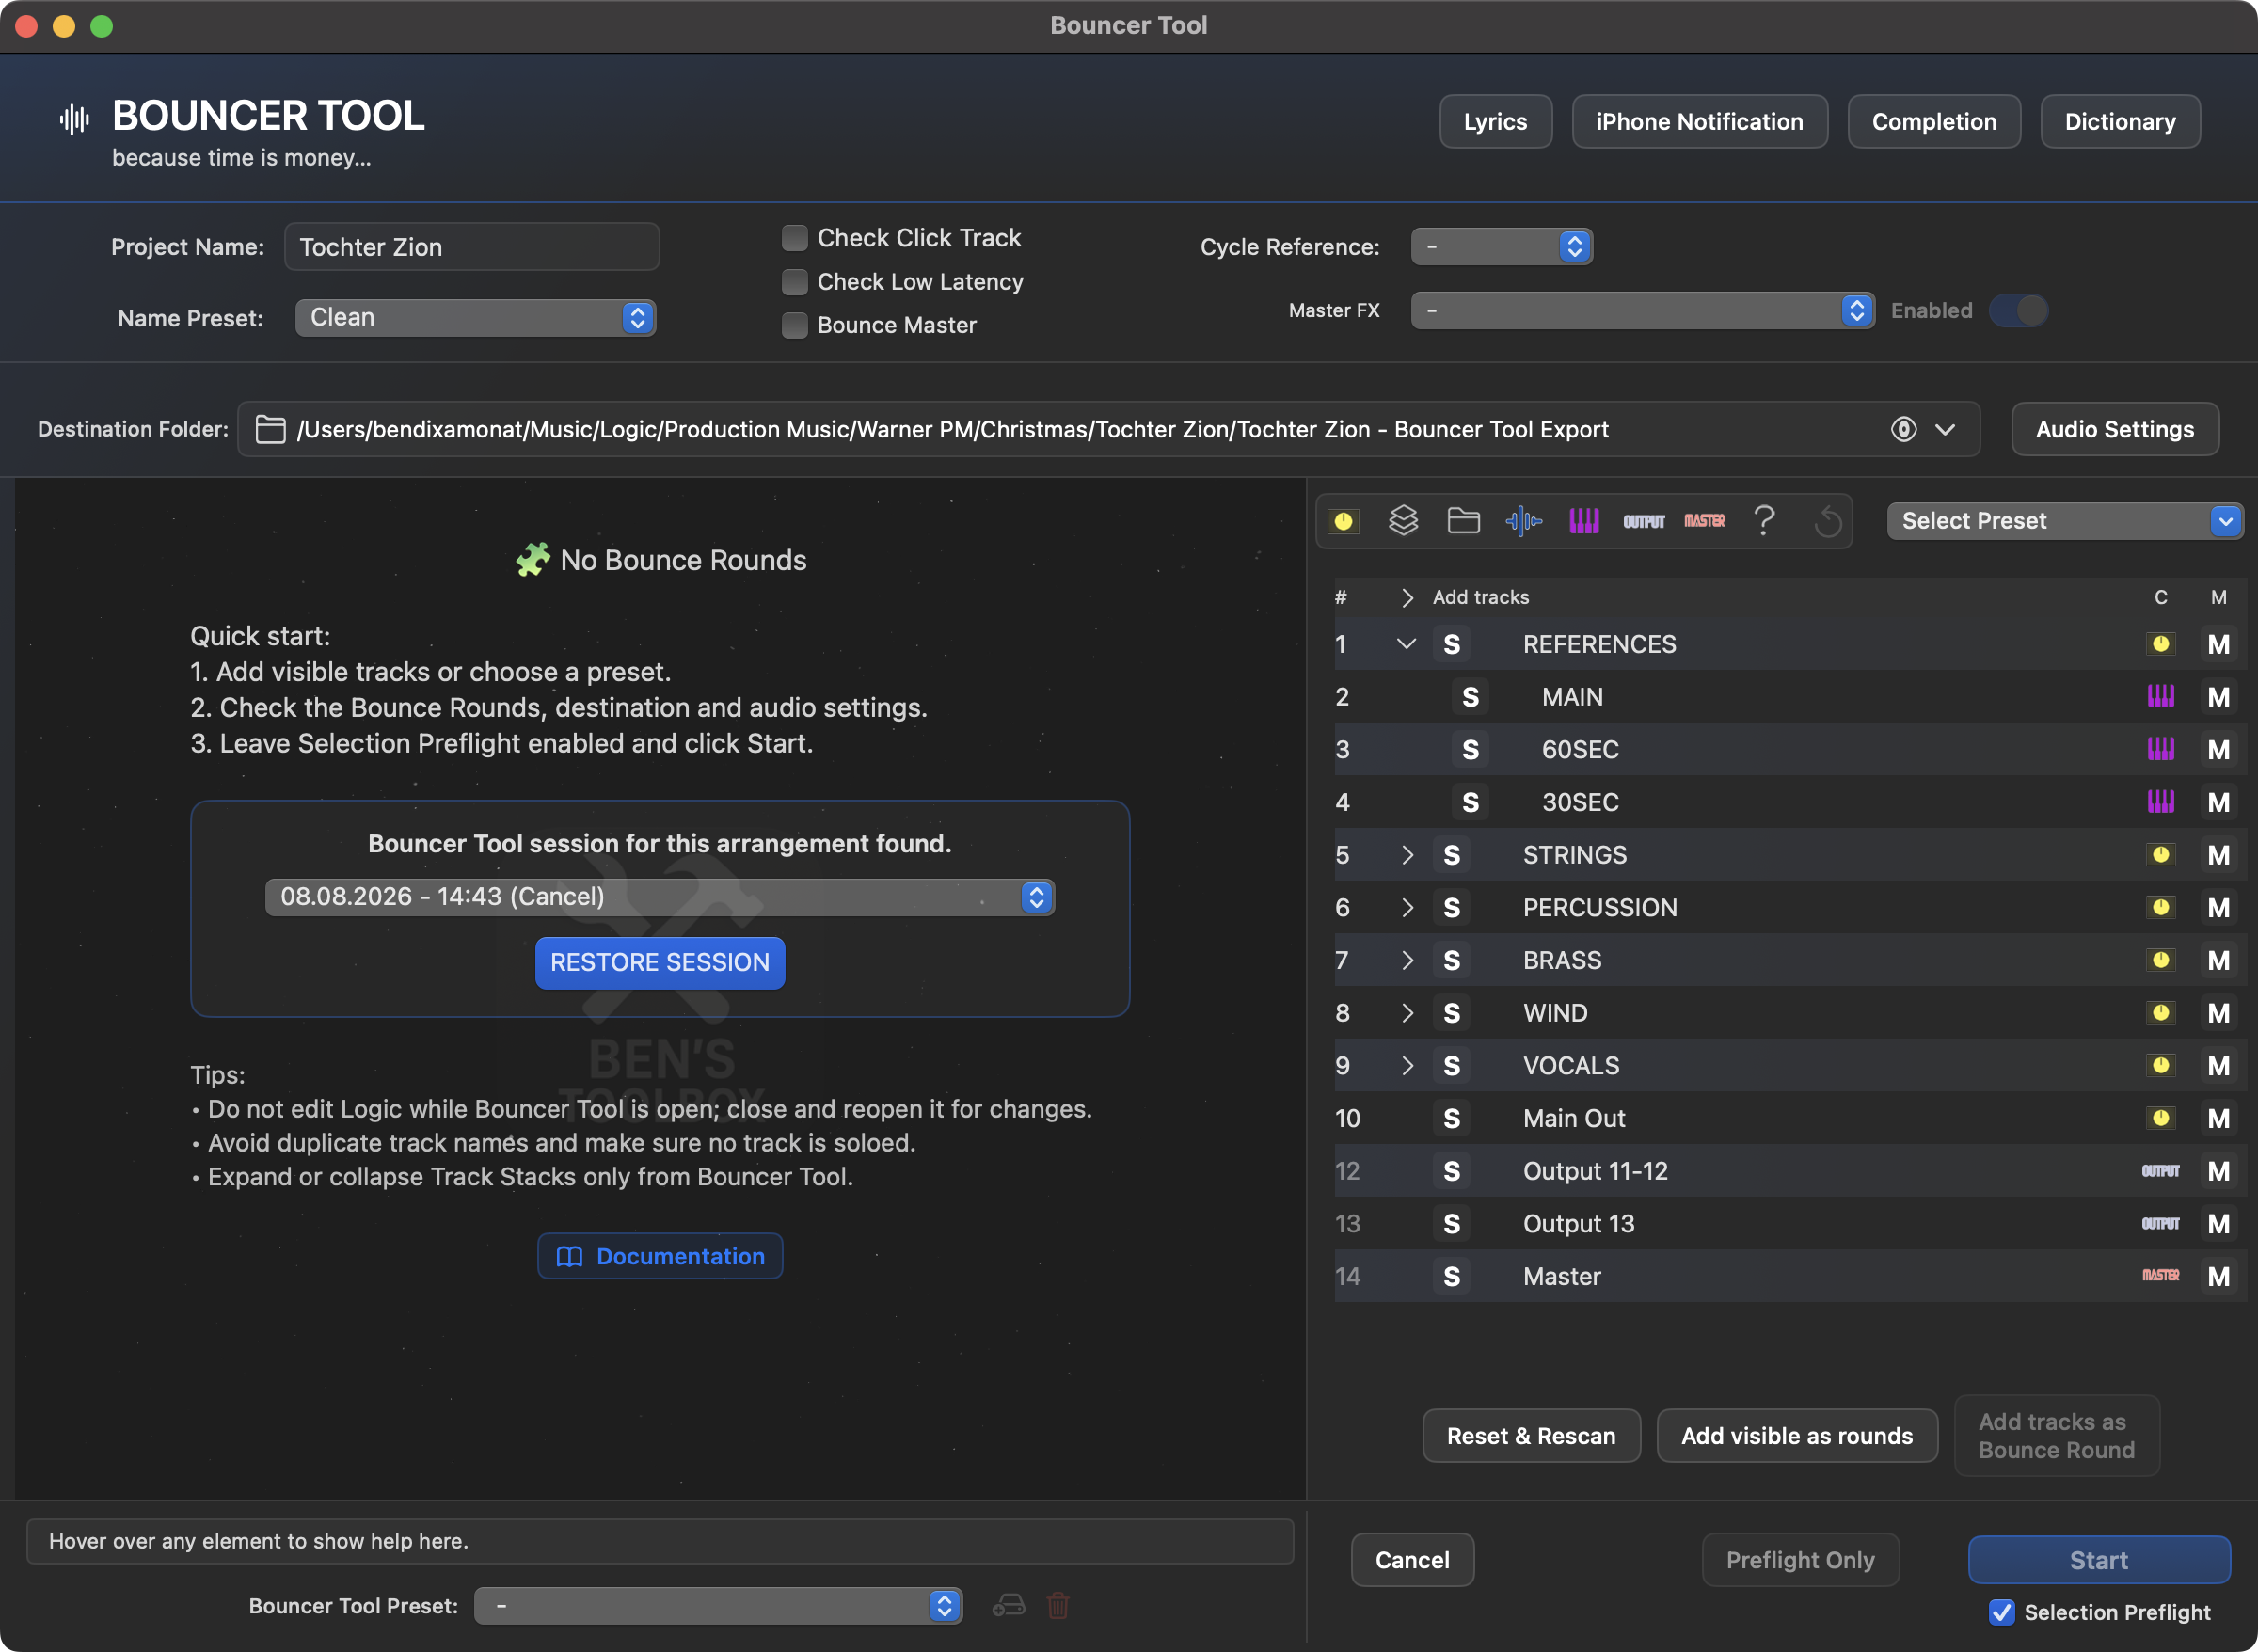Viewport: 2258px width, 1652px height.
Task: Click the undo arrow icon in toolbar
Action: (x=1827, y=521)
